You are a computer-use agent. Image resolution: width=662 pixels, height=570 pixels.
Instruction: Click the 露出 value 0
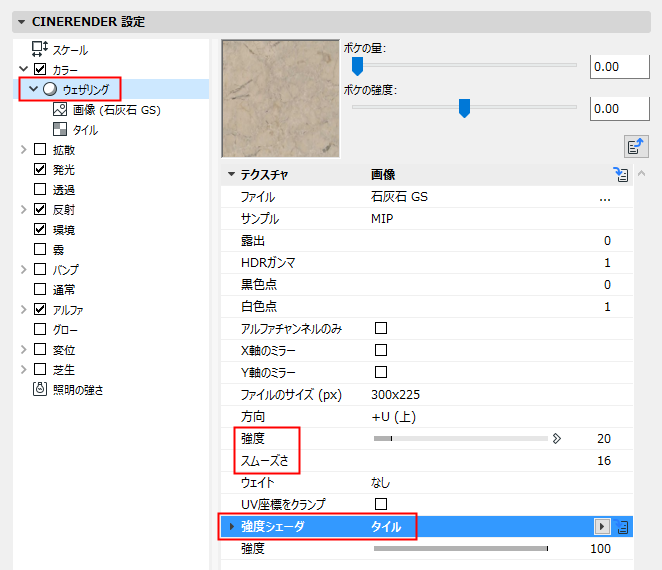(x=607, y=241)
